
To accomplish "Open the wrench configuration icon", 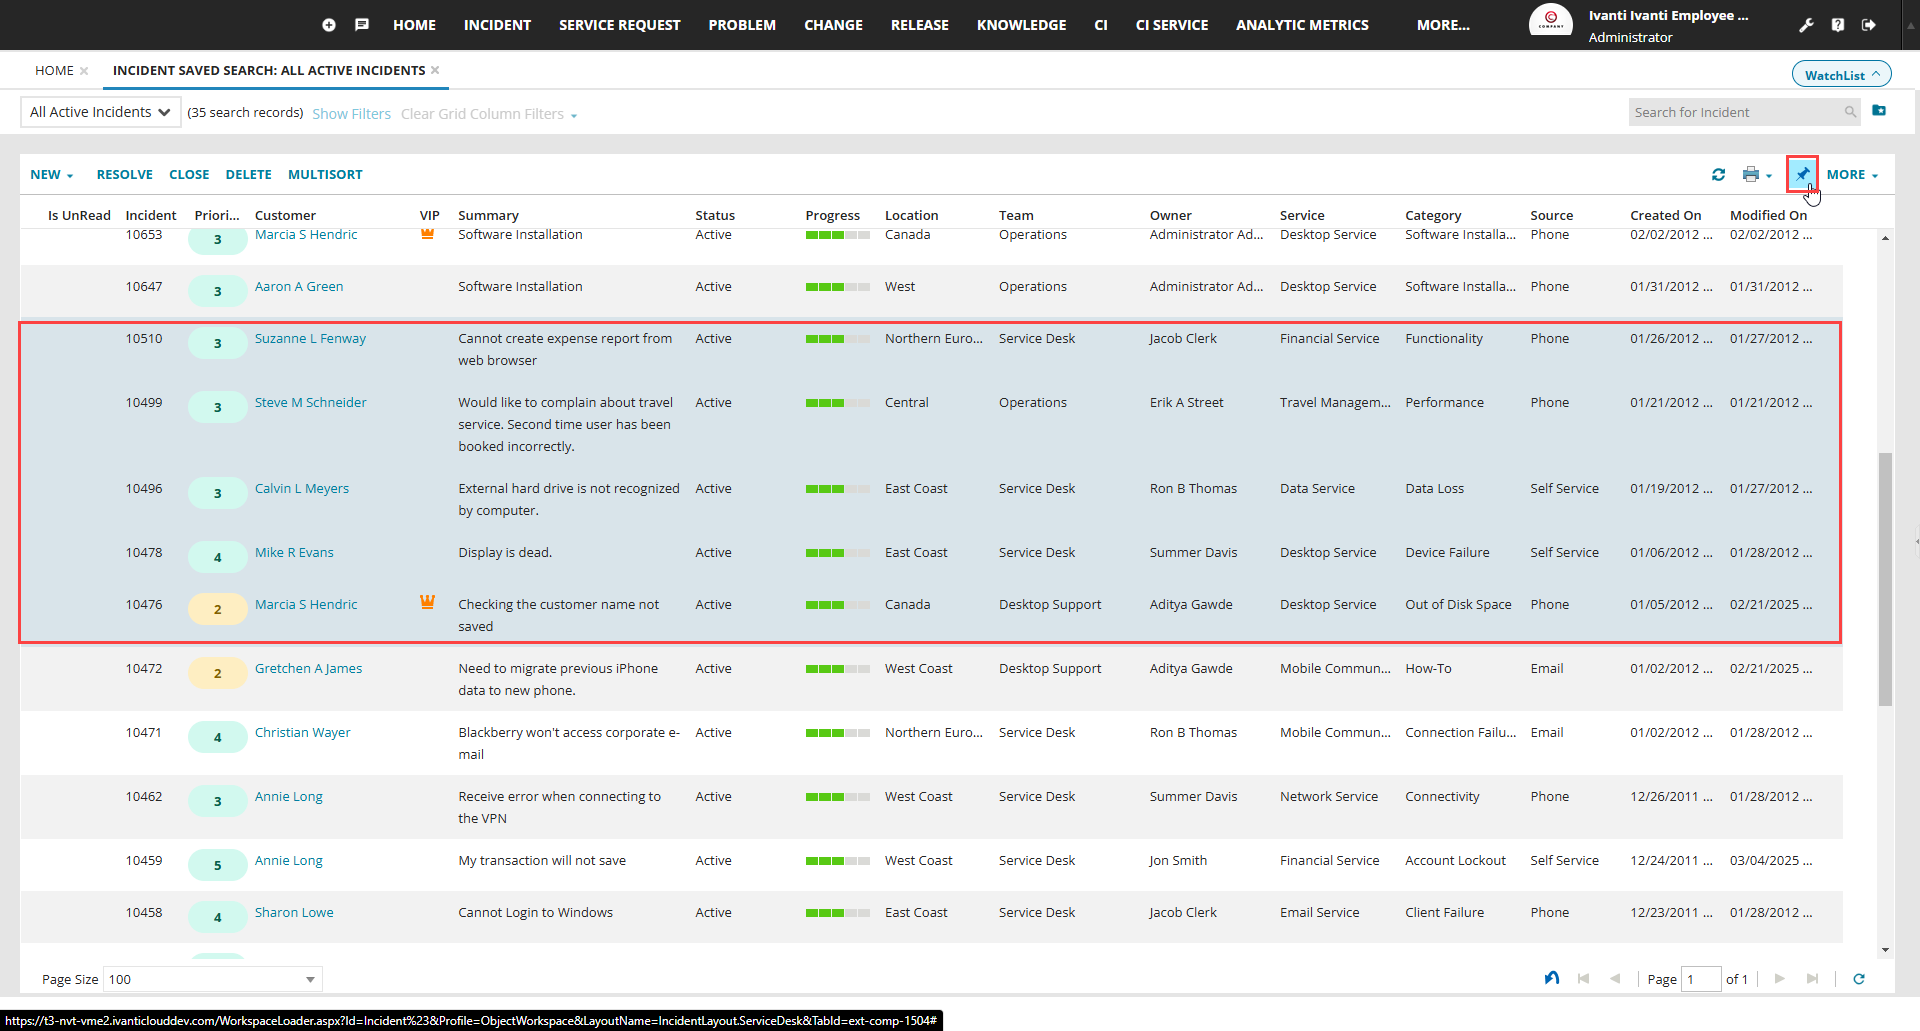I will click(x=1806, y=25).
